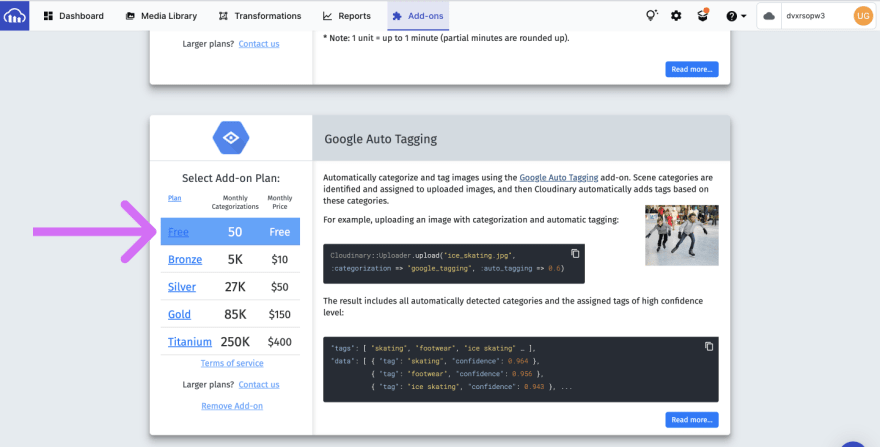Open settings via the gear icon
Screen dimensions: 880x447
click(x=676, y=16)
